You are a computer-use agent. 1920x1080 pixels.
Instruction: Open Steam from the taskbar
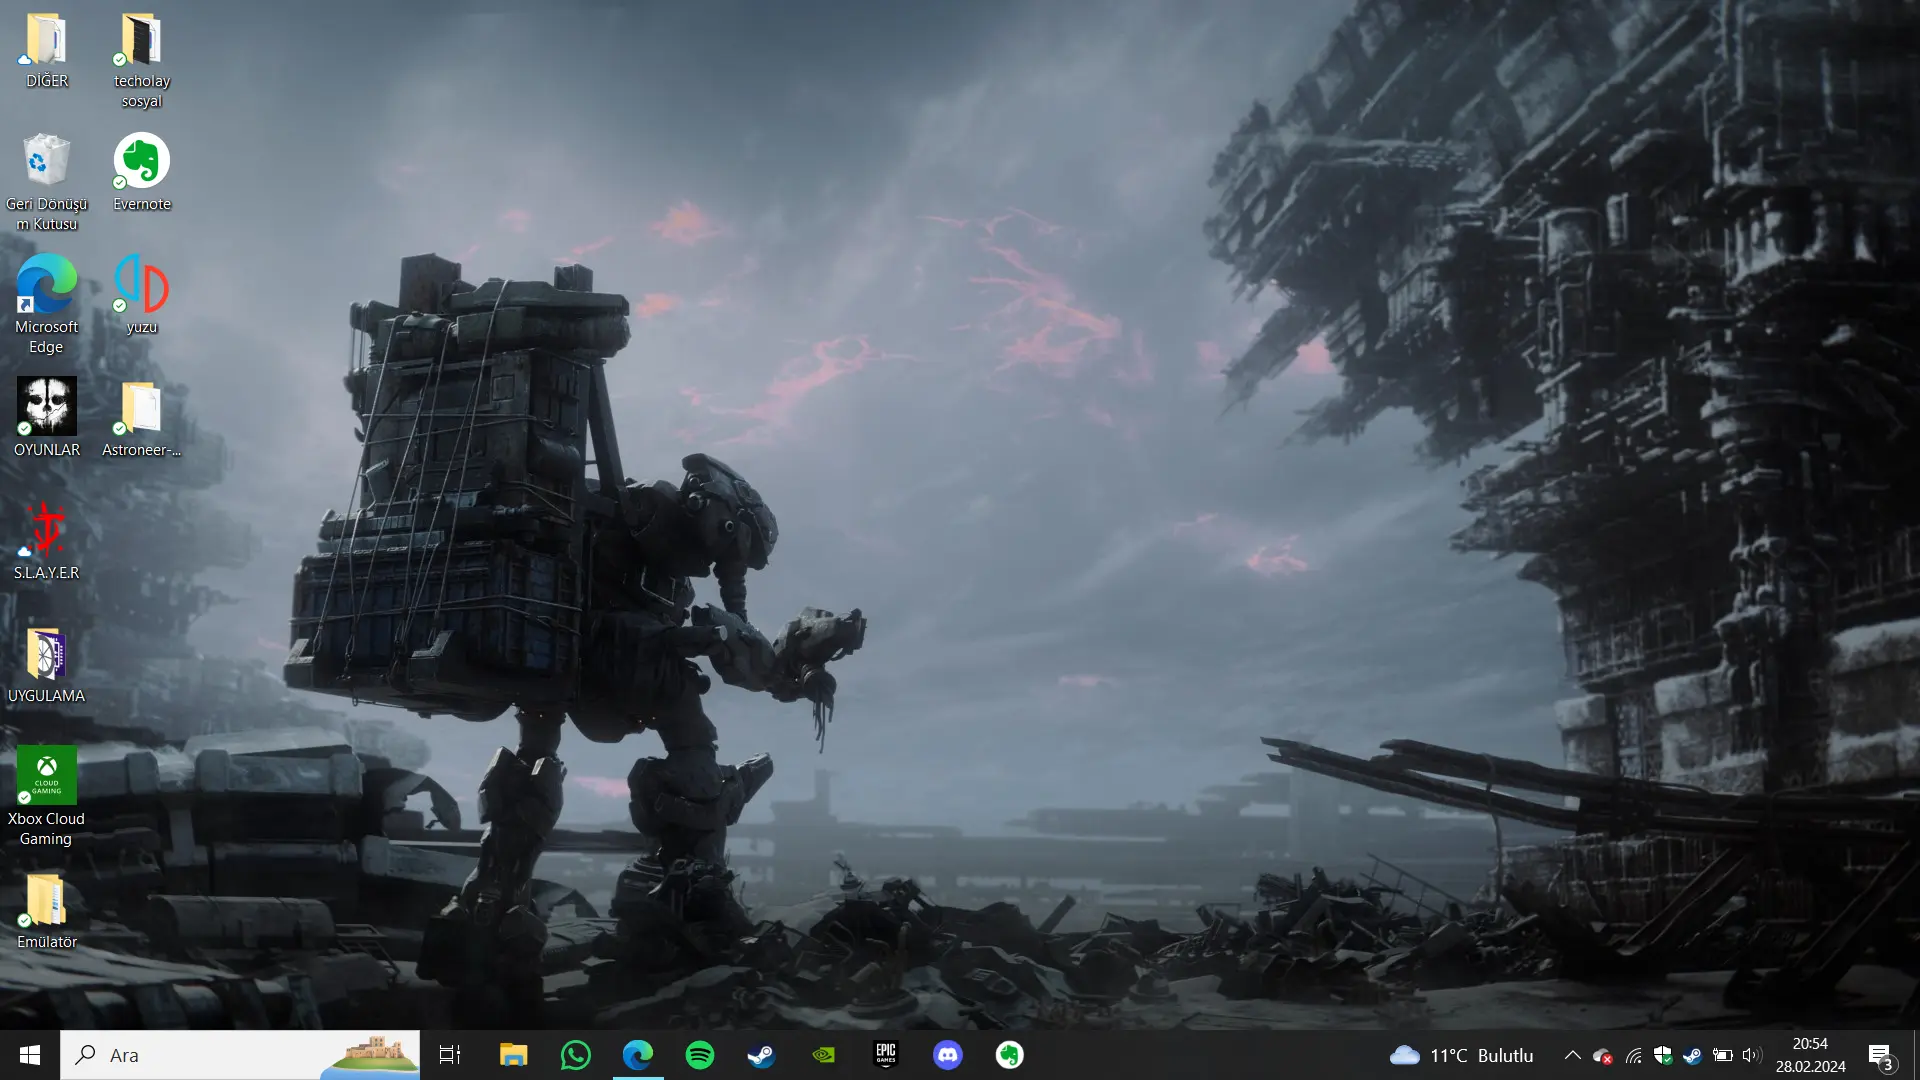tap(762, 1055)
